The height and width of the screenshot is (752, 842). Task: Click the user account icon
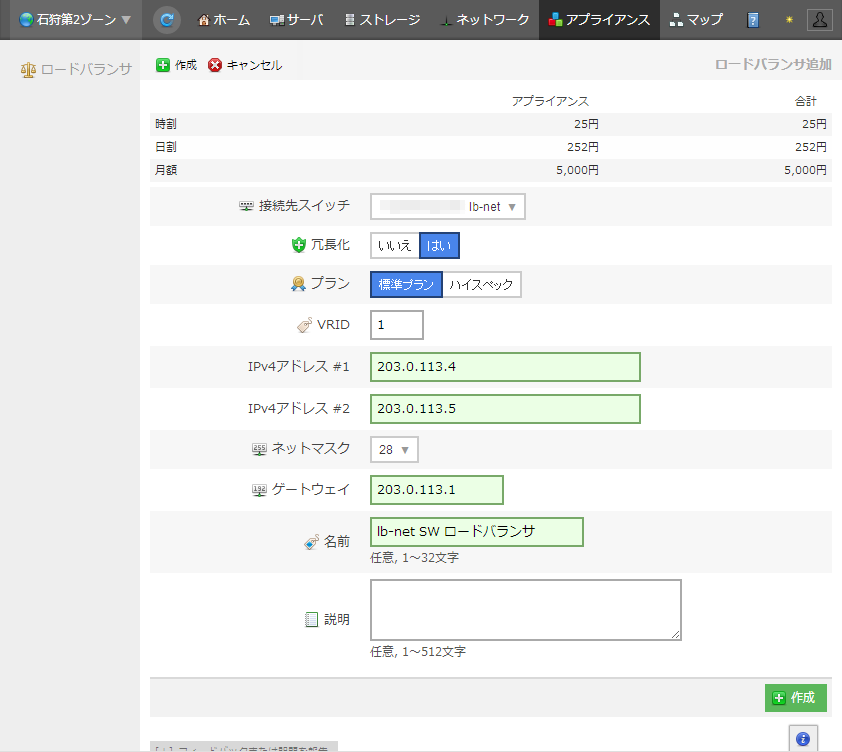(819, 20)
